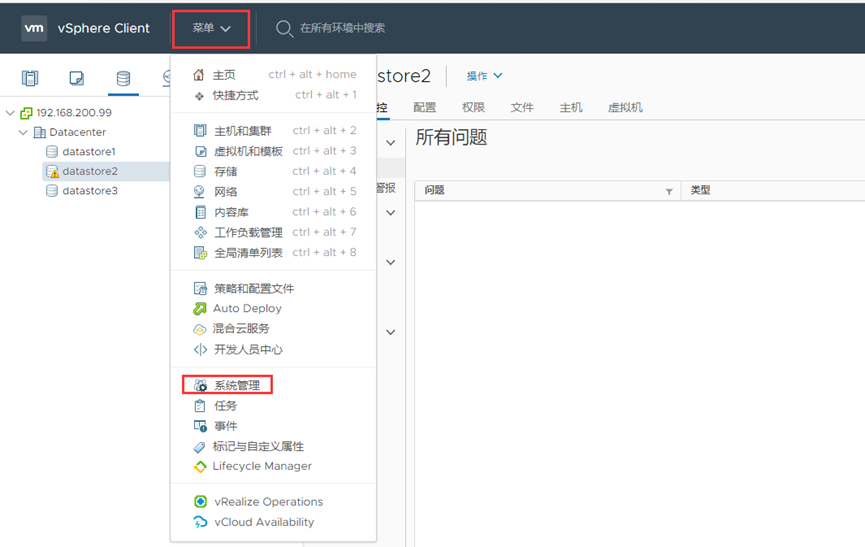Click the 系统管理 administration gear icon
865x547 pixels.
click(200, 385)
